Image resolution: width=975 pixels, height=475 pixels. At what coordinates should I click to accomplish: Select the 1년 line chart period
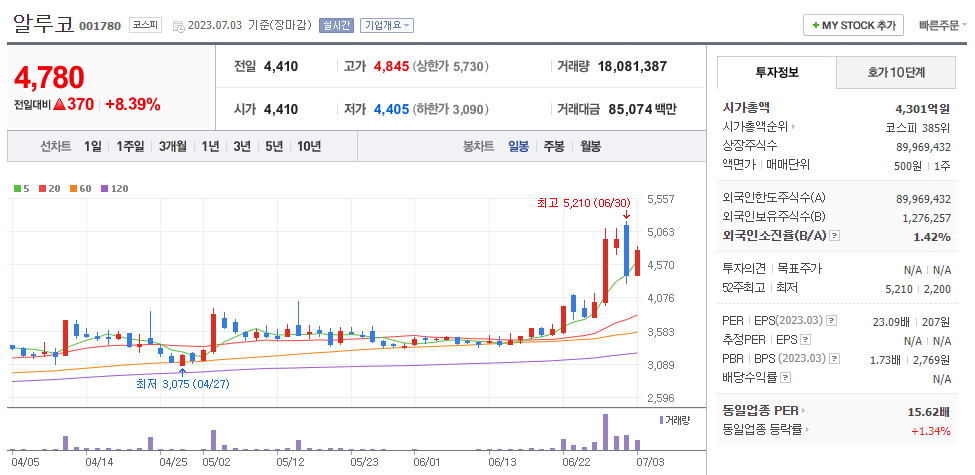(210, 147)
